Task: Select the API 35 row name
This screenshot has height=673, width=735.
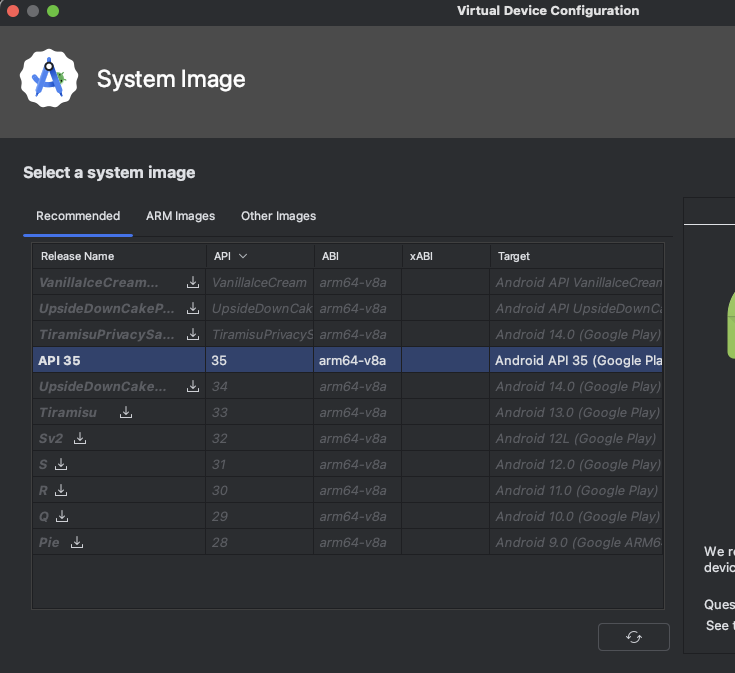Action: 59,360
